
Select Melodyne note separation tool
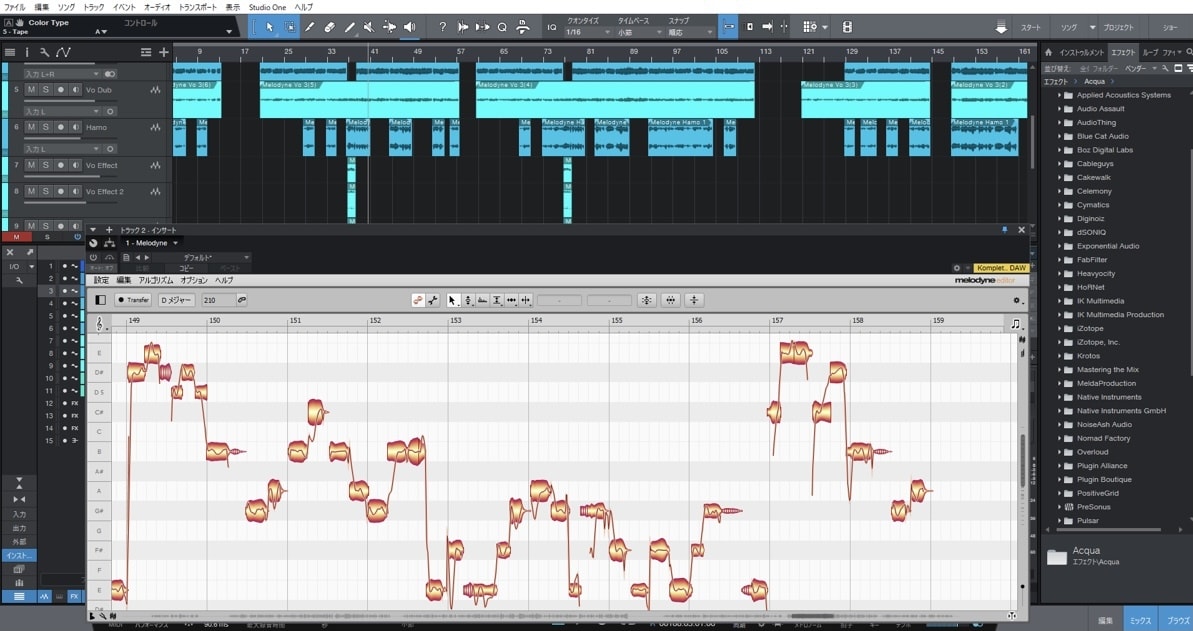(526, 300)
